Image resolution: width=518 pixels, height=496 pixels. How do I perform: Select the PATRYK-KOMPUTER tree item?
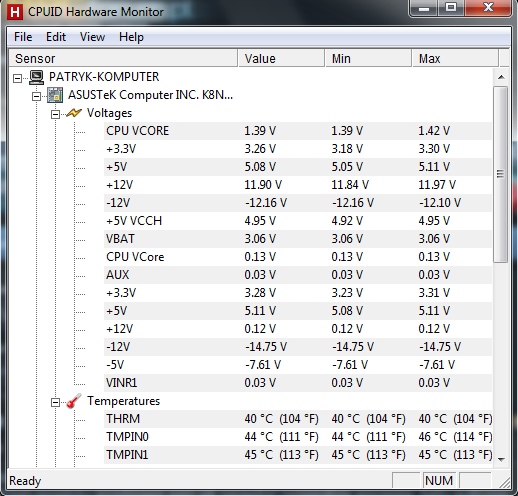tap(104, 77)
